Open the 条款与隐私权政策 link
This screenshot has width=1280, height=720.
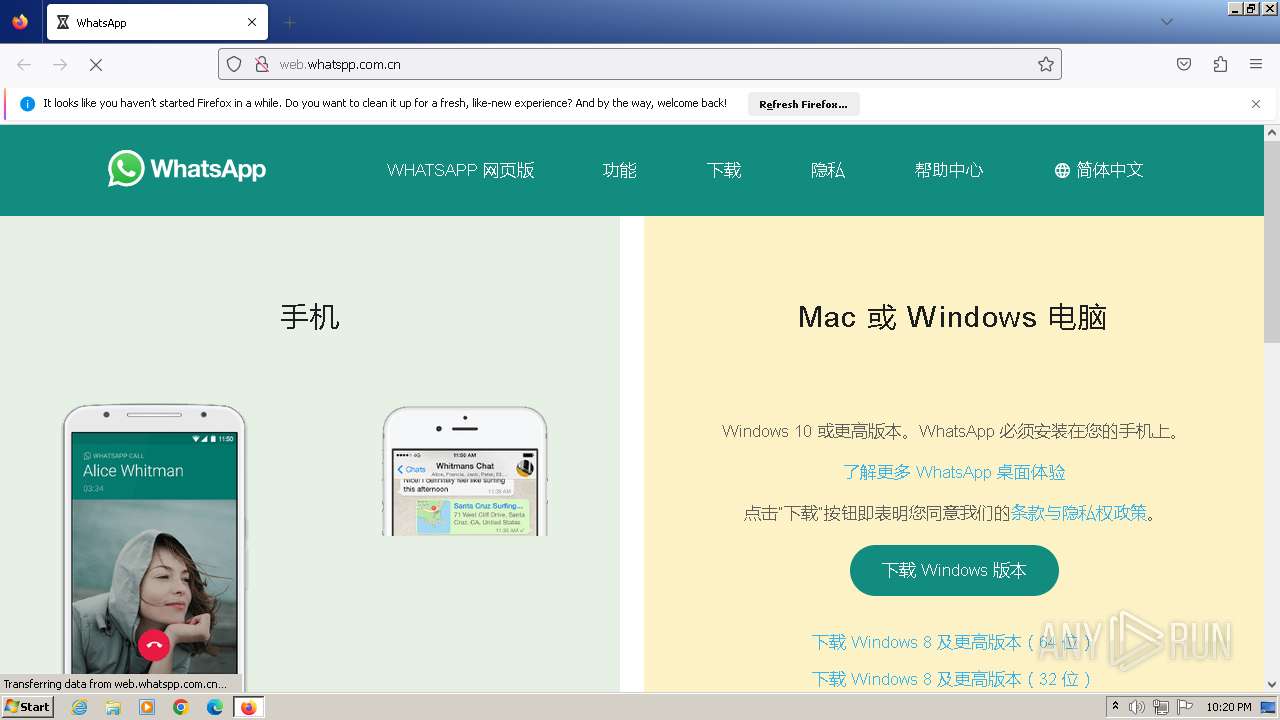point(1079,513)
